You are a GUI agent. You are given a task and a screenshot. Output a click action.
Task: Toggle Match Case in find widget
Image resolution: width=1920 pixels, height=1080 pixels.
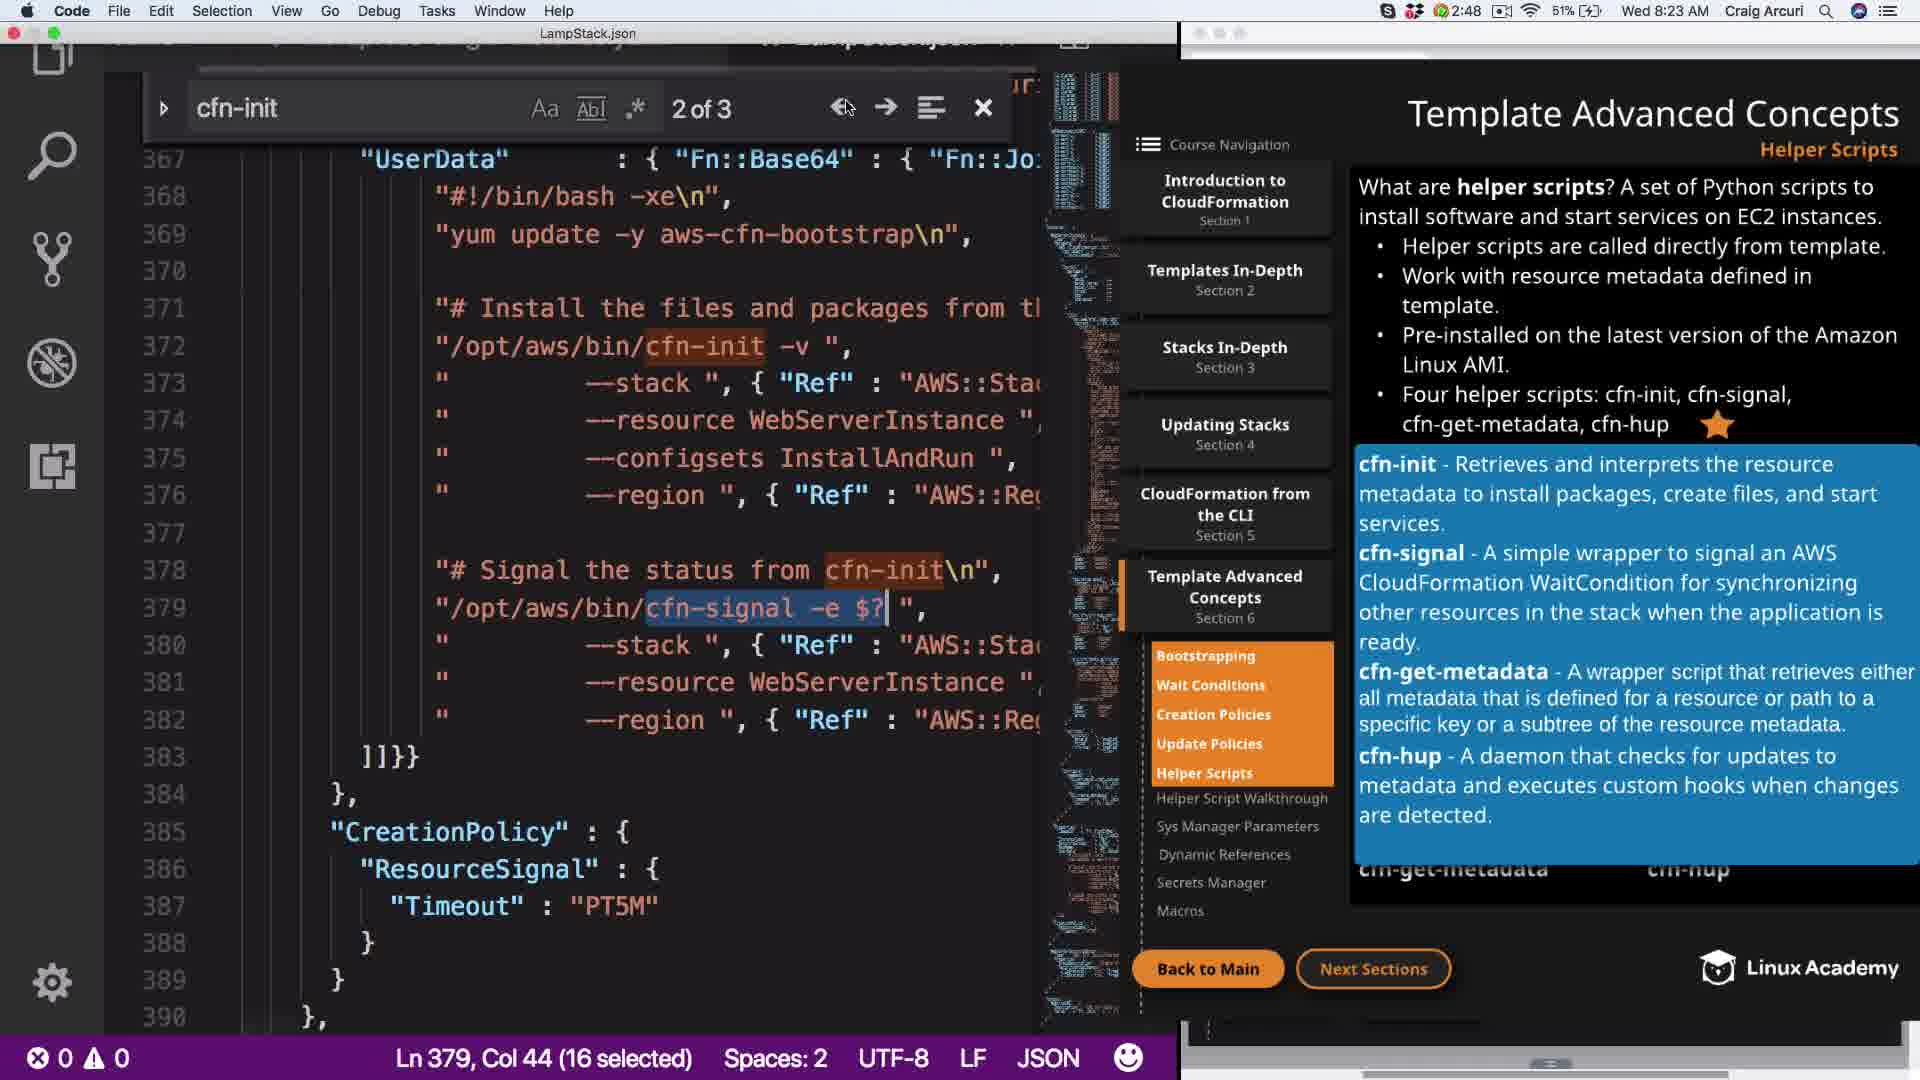[544, 109]
